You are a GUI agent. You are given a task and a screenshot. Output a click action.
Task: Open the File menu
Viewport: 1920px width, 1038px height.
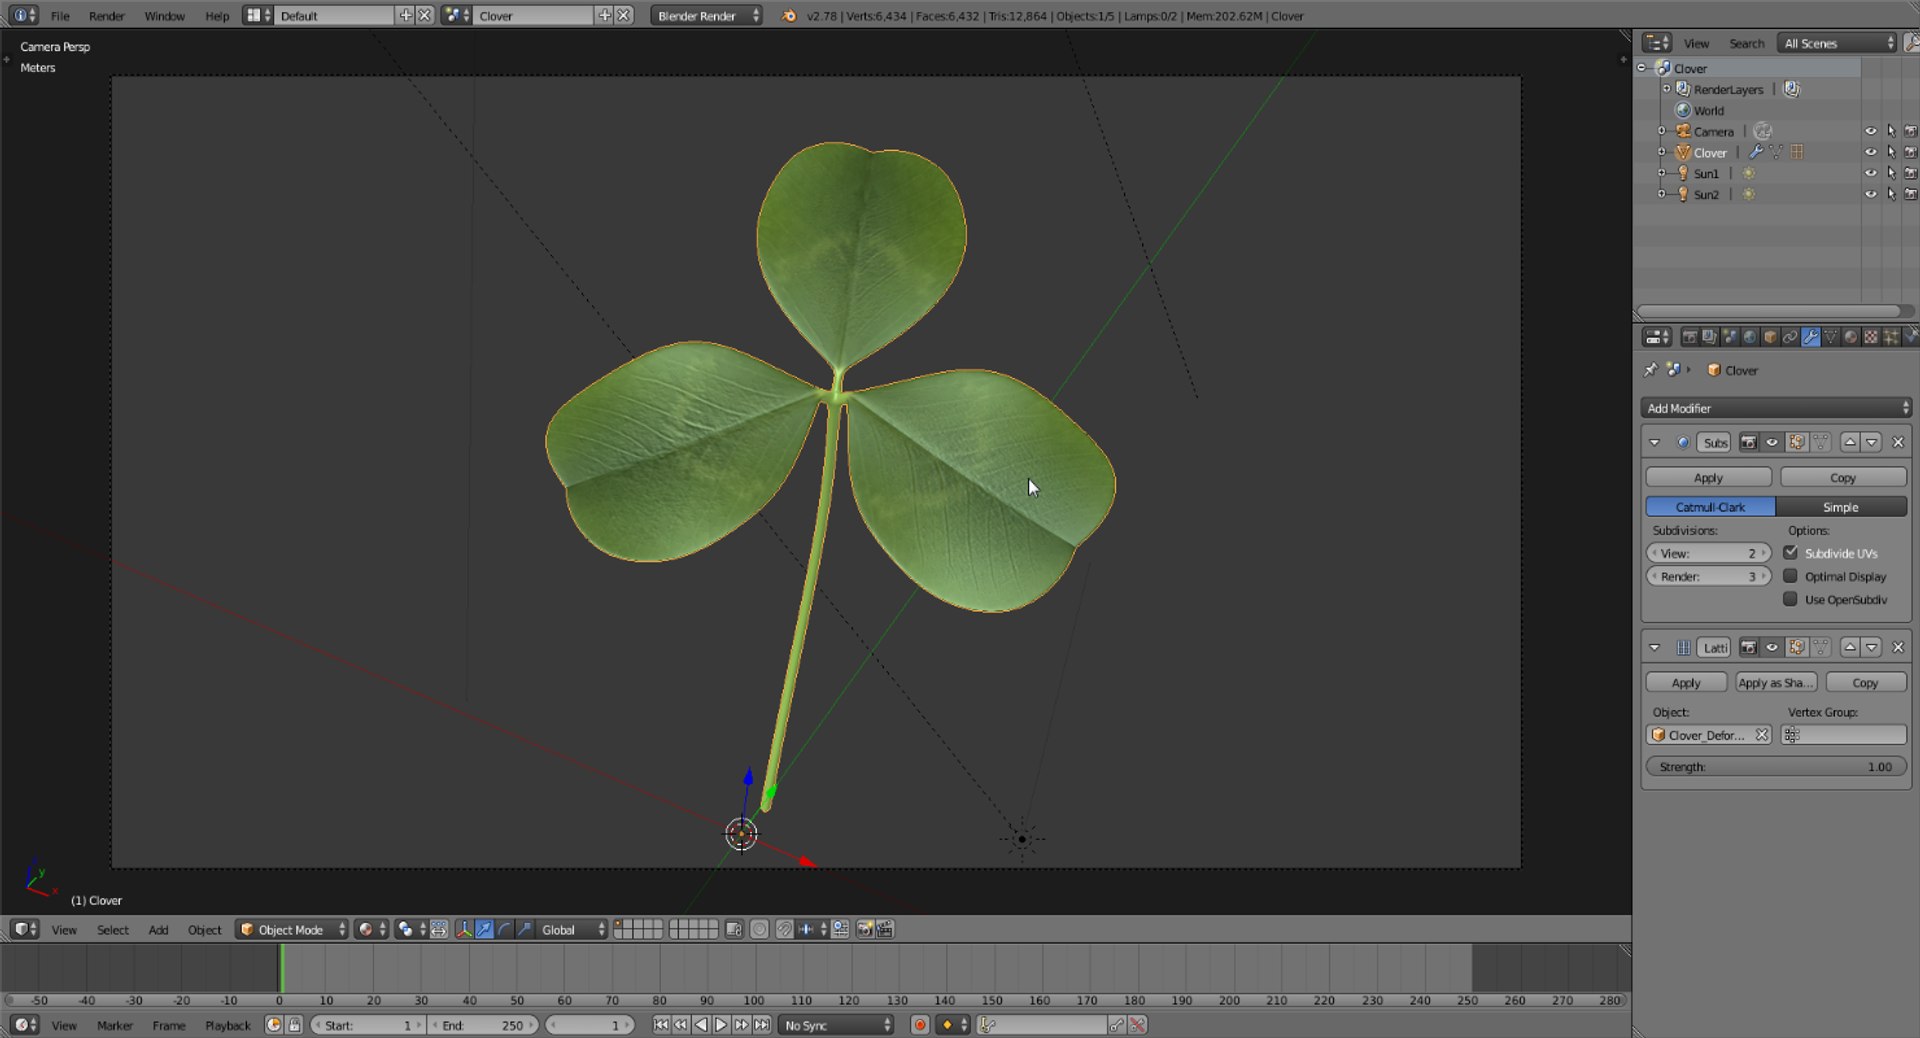coord(60,15)
